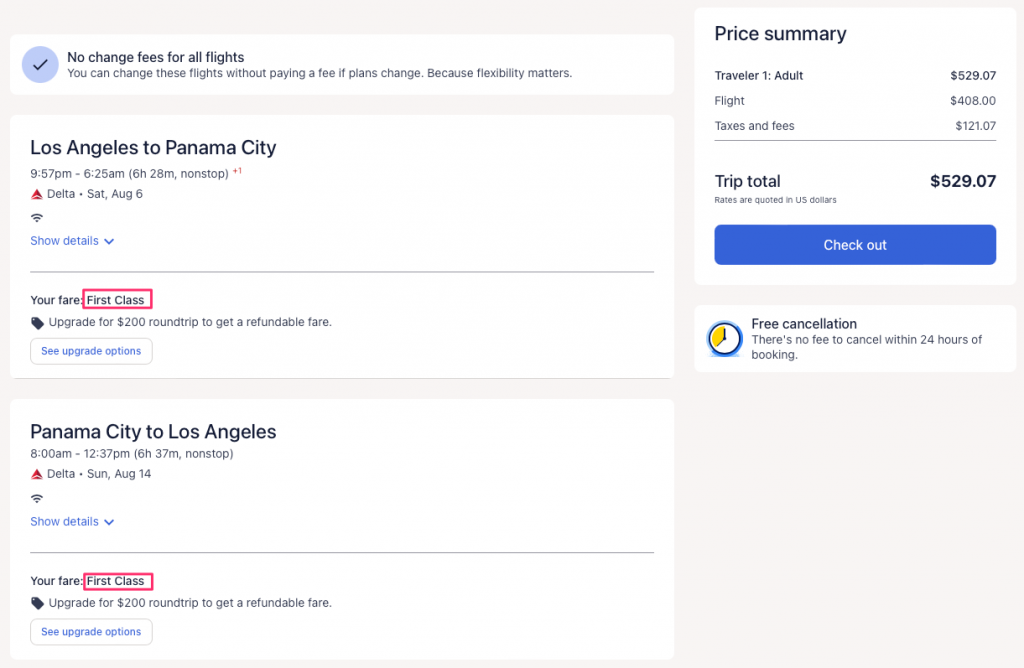Click the $529.07 Trip total amount
This screenshot has height=668, width=1024.
point(962,182)
